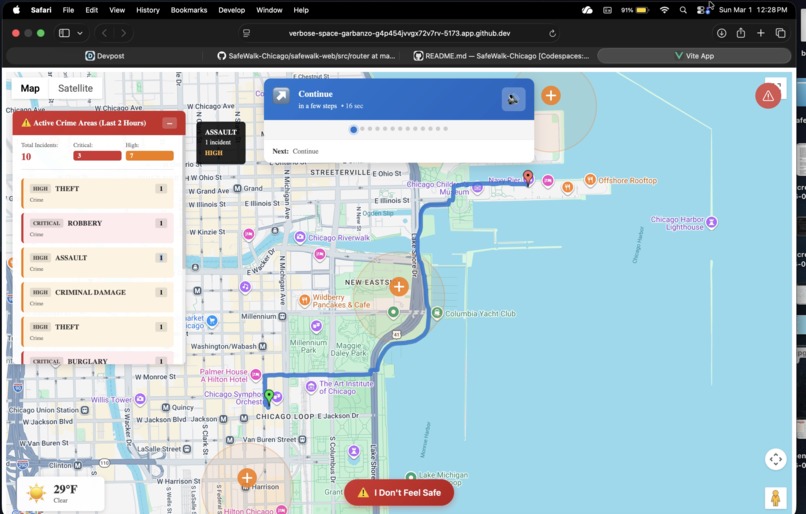Image resolution: width=806 pixels, height=514 pixels.
Task: Switch map to Satellite view
Action: pos(76,88)
